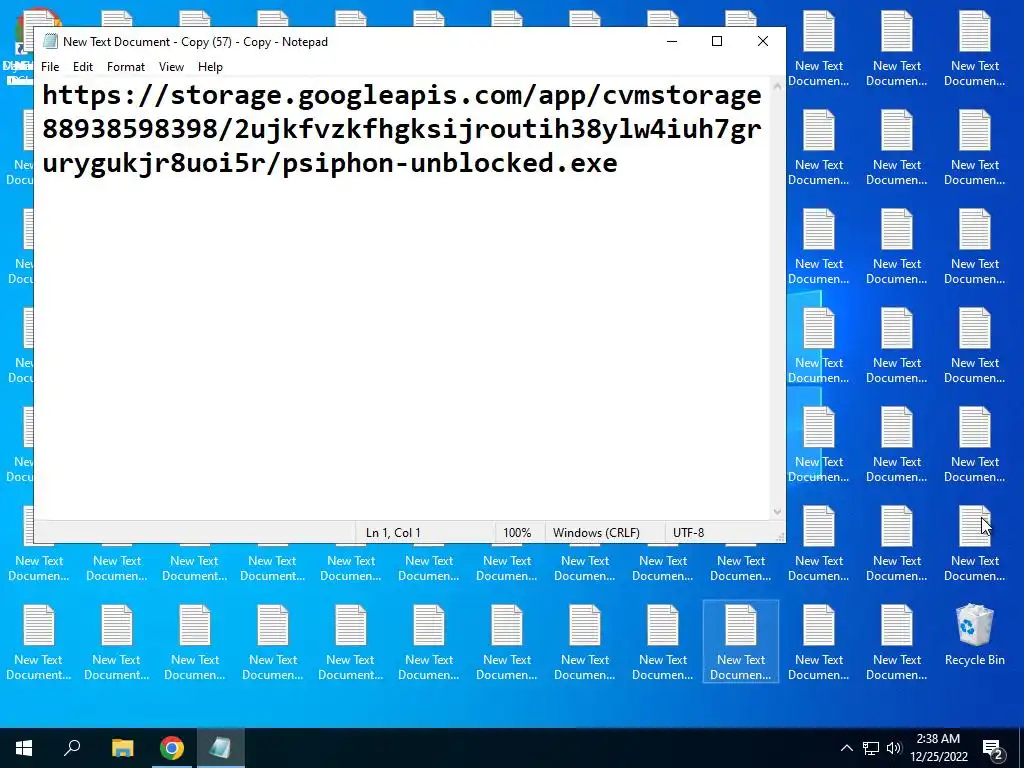
Task: Open the notification center icon
Action: [993, 749]
